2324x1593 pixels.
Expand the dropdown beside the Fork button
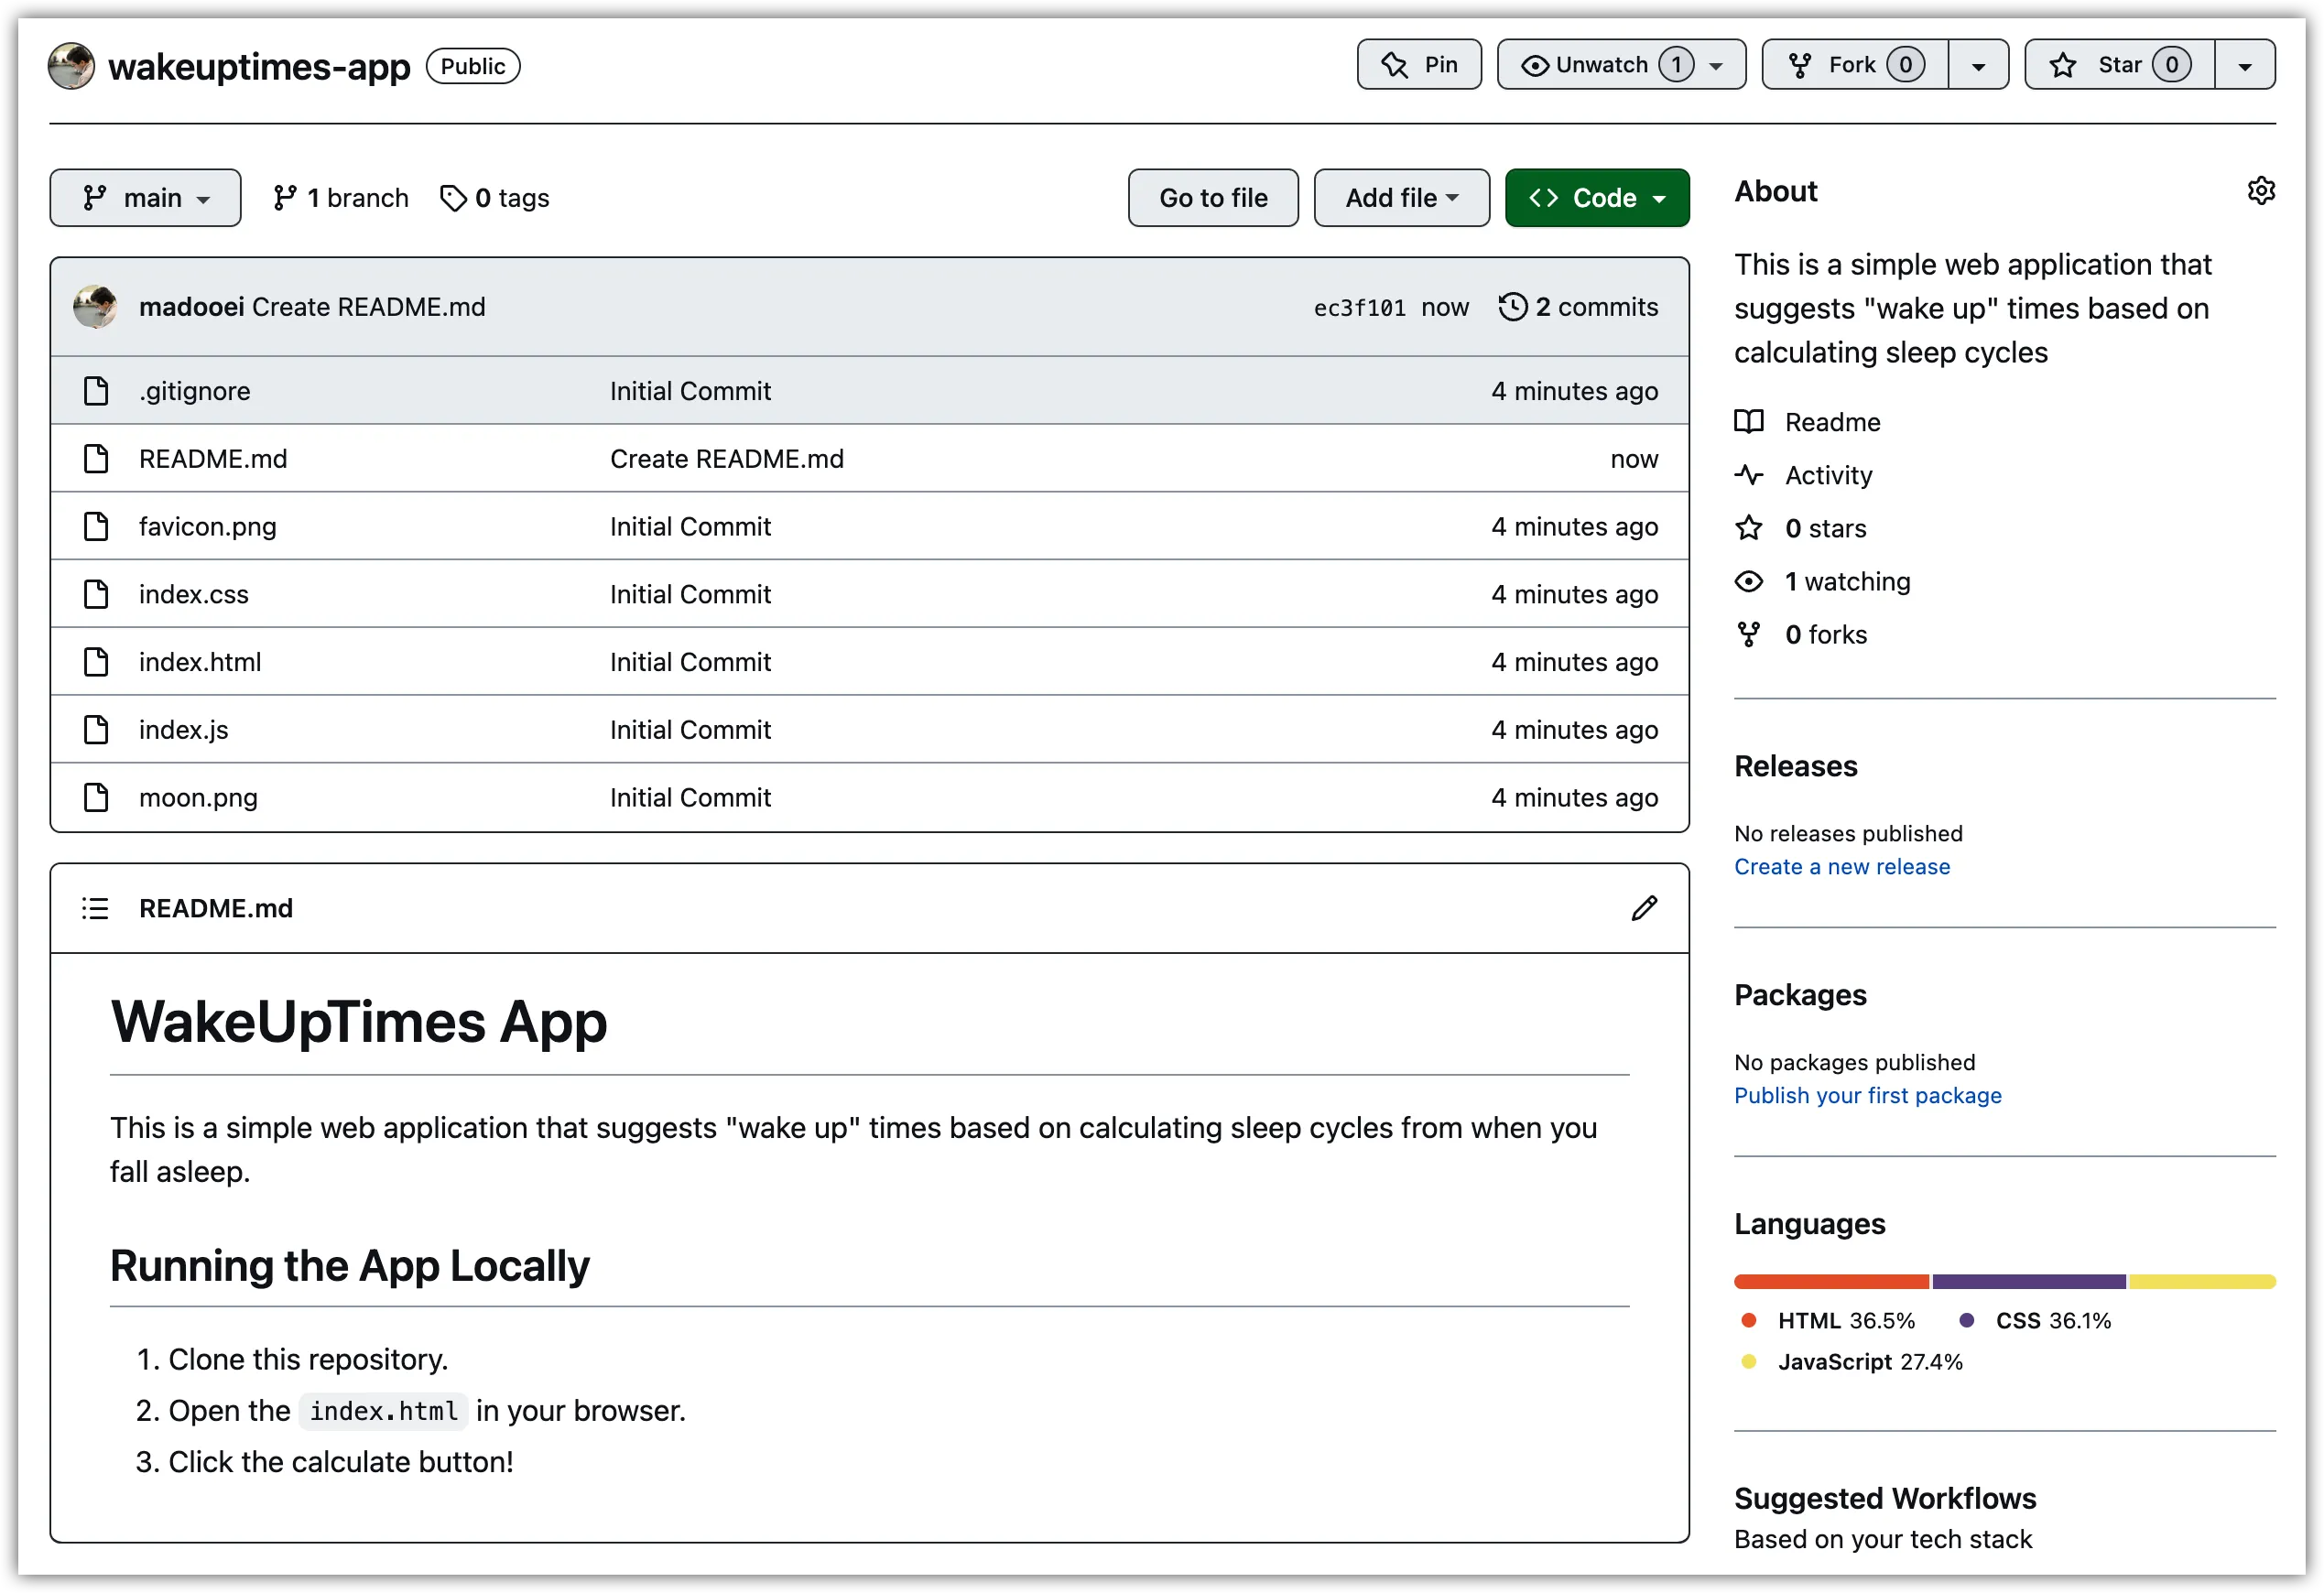tap(1978, 66)
